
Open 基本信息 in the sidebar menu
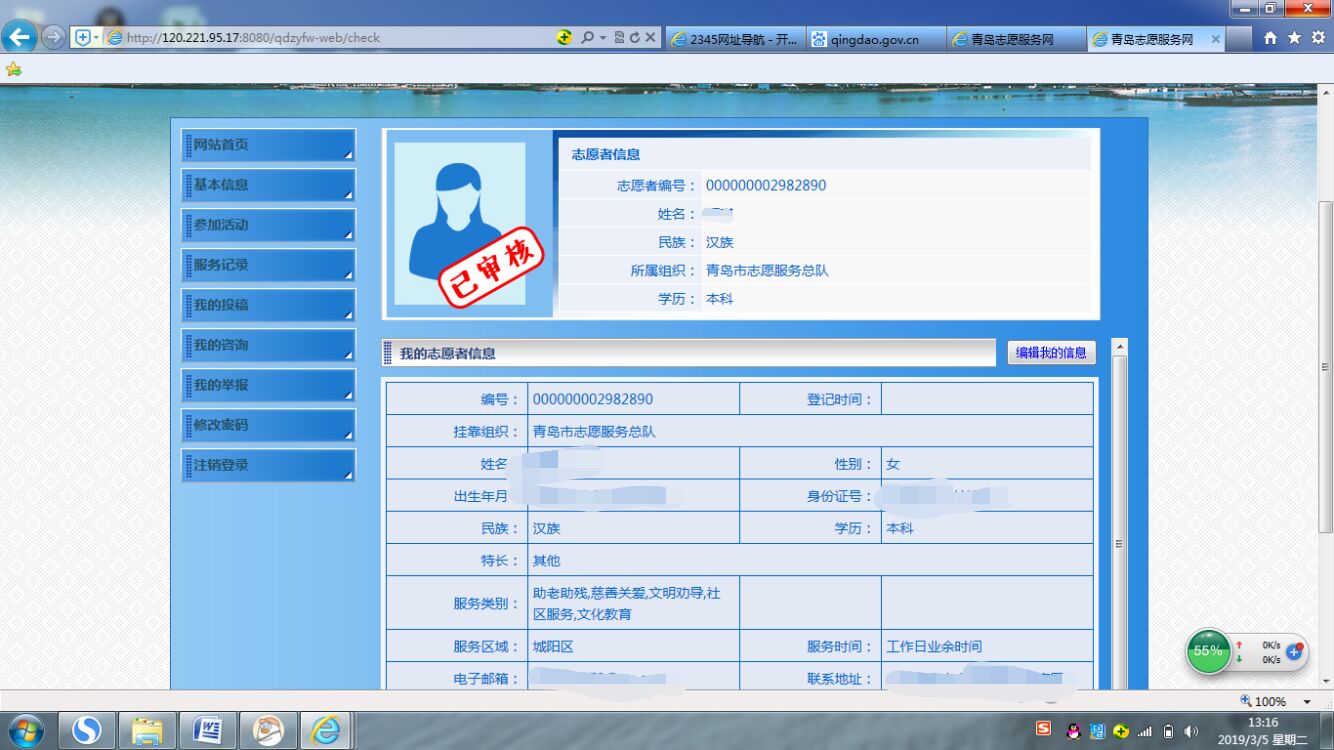[268, 185]
